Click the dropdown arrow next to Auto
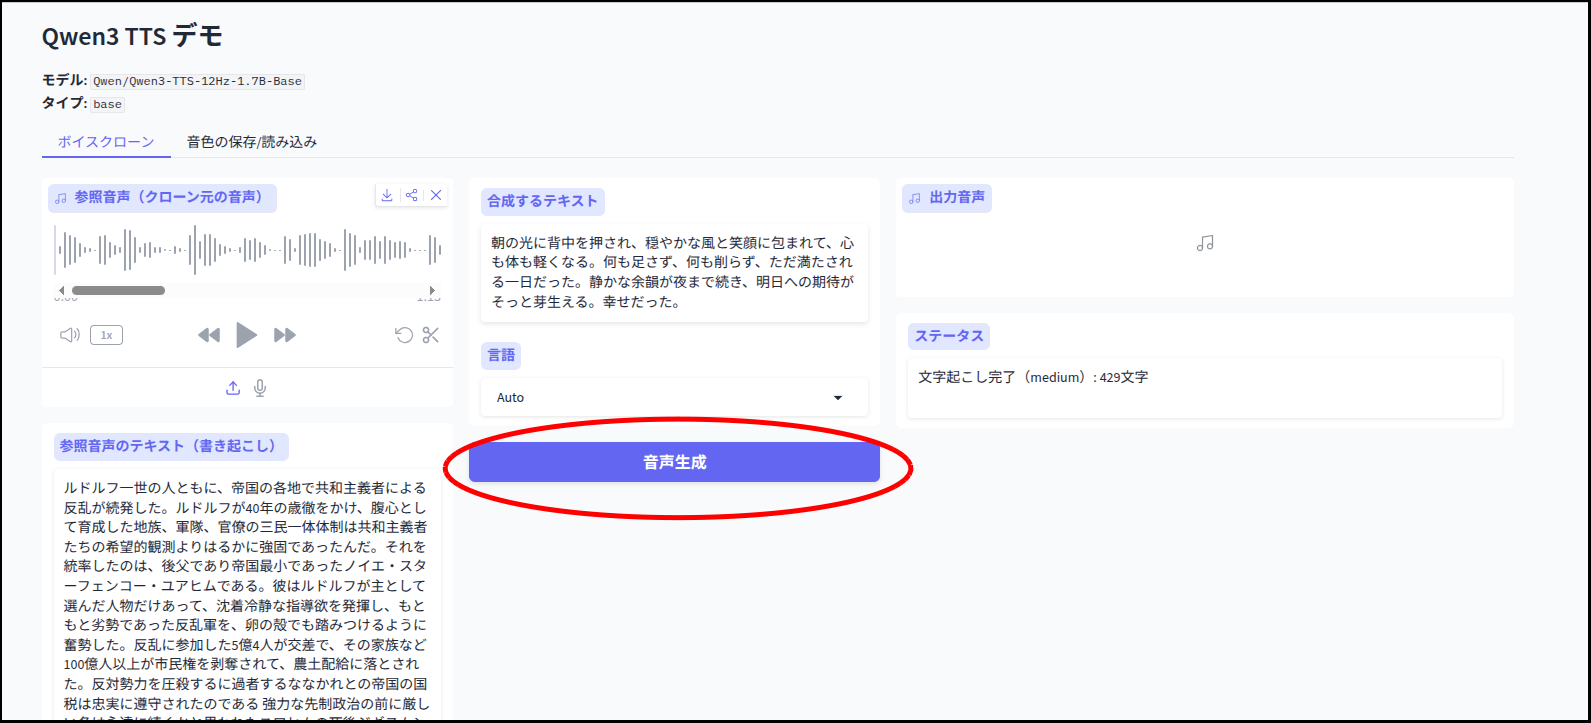 point(838,398)
